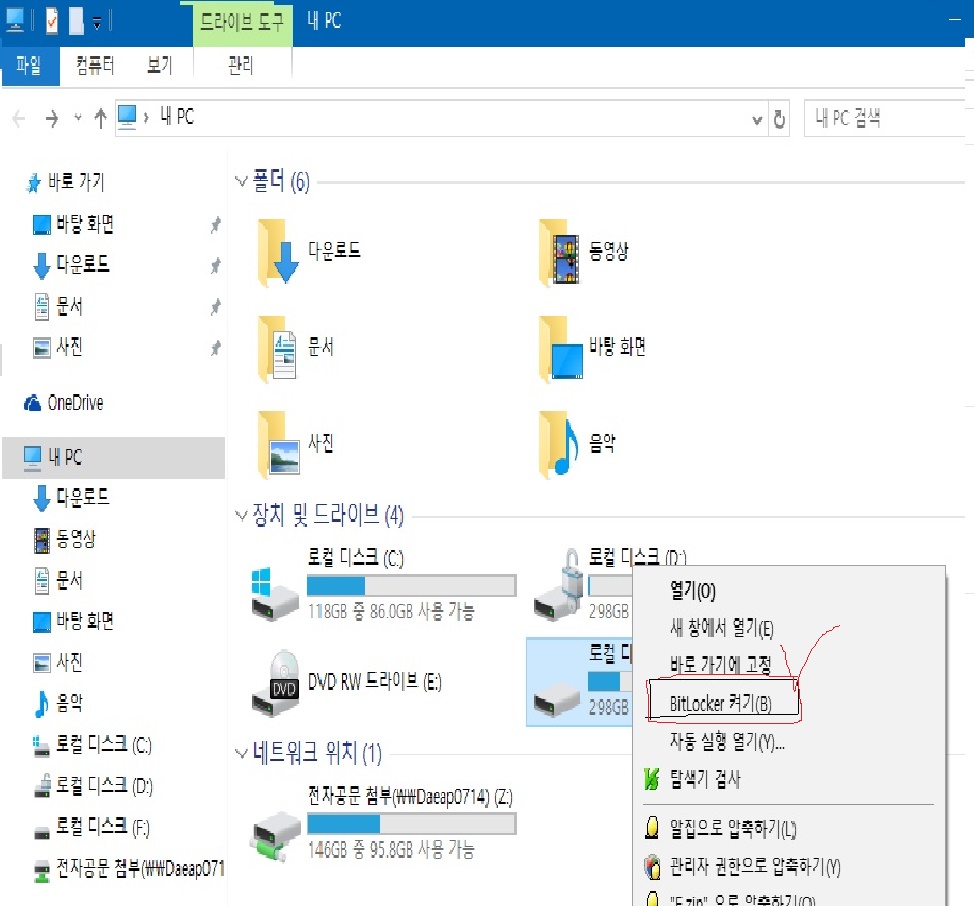974x906 pixels.
Task: Open the 동영상 folder icon
Action: pyautogui.click(x=560, y=252)
